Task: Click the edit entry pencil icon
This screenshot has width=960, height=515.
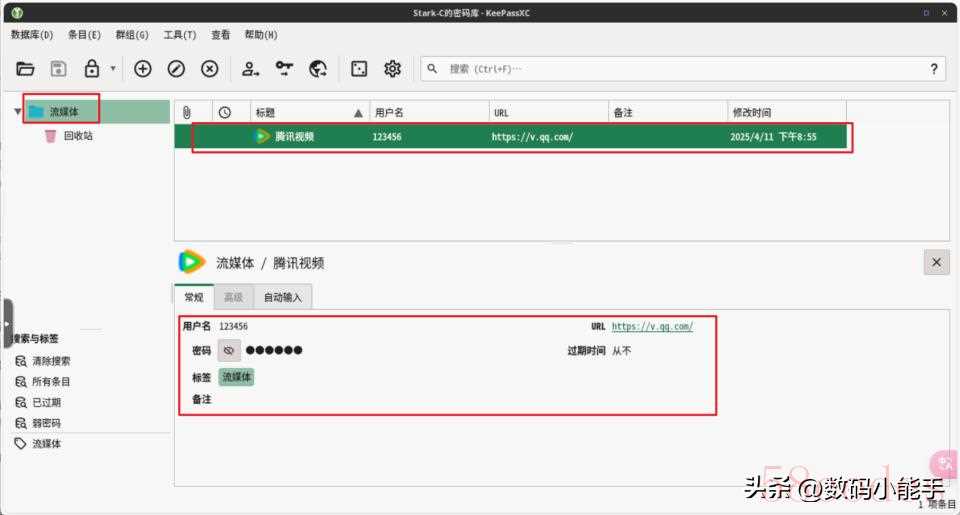Action: coord(176,69)
